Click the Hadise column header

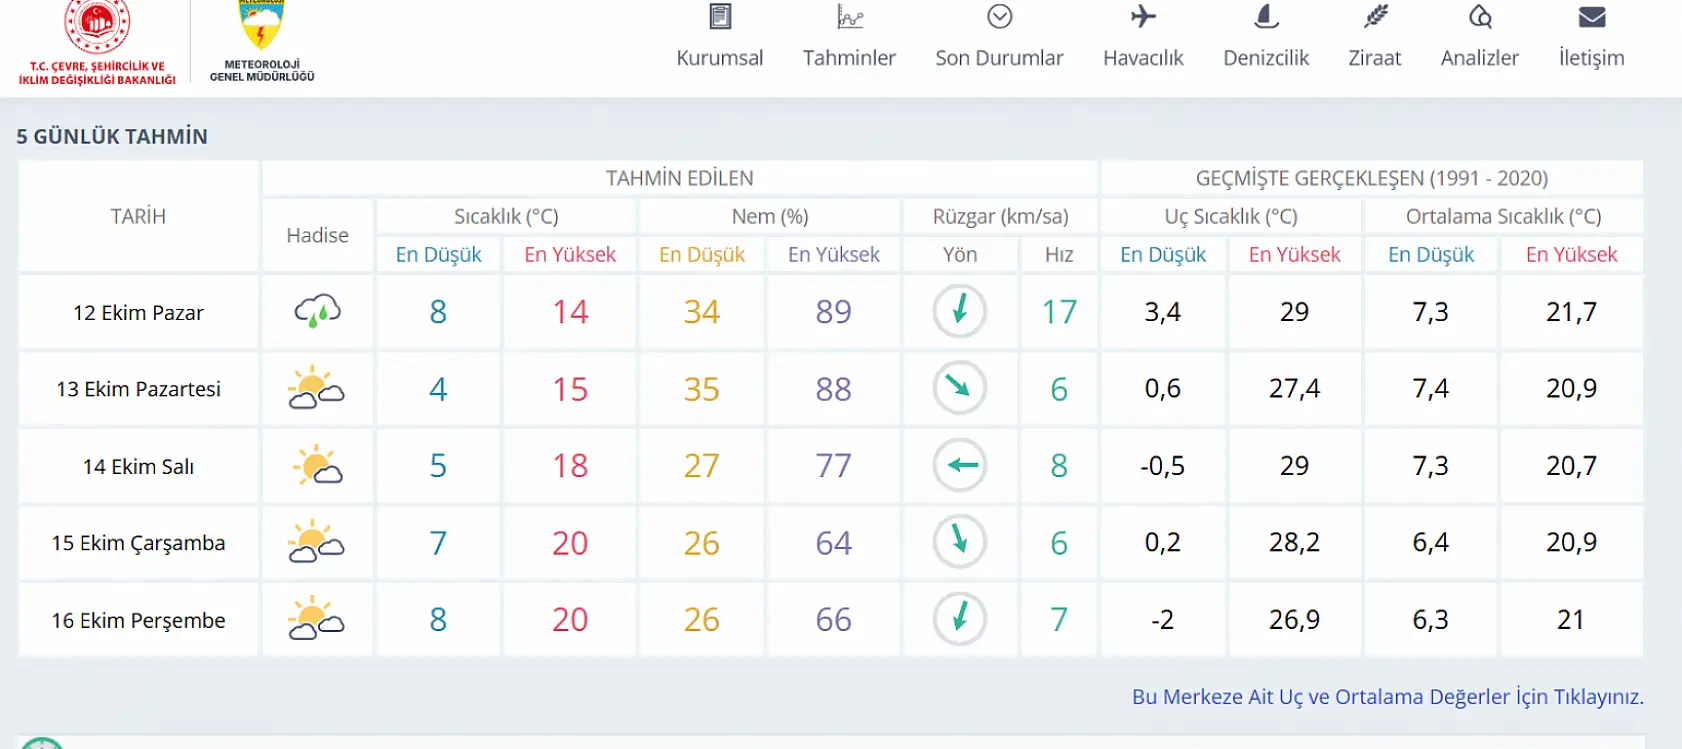pyautogui.click(x=317, y=235)
